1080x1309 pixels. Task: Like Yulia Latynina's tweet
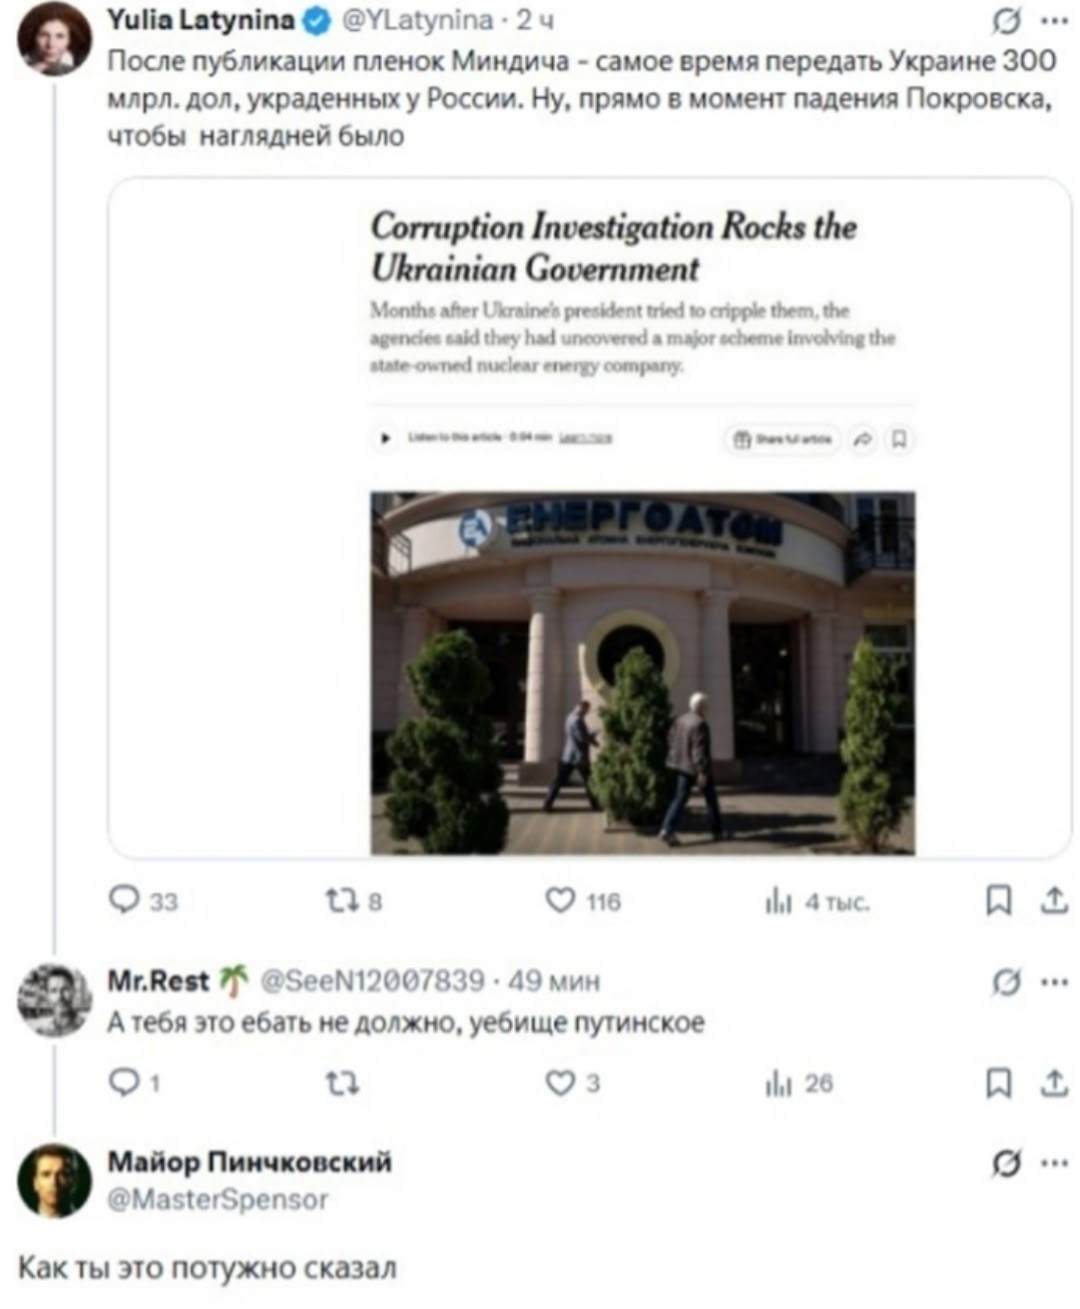click(560, 901)
